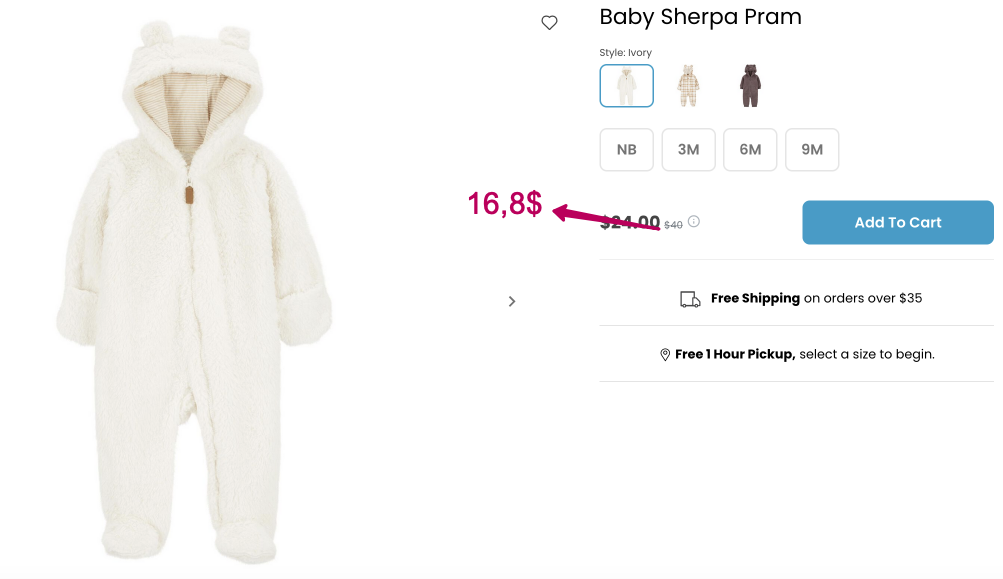Pick size 6M
The height and width of the screenshot is (579, 1003).
pos(750,150)
